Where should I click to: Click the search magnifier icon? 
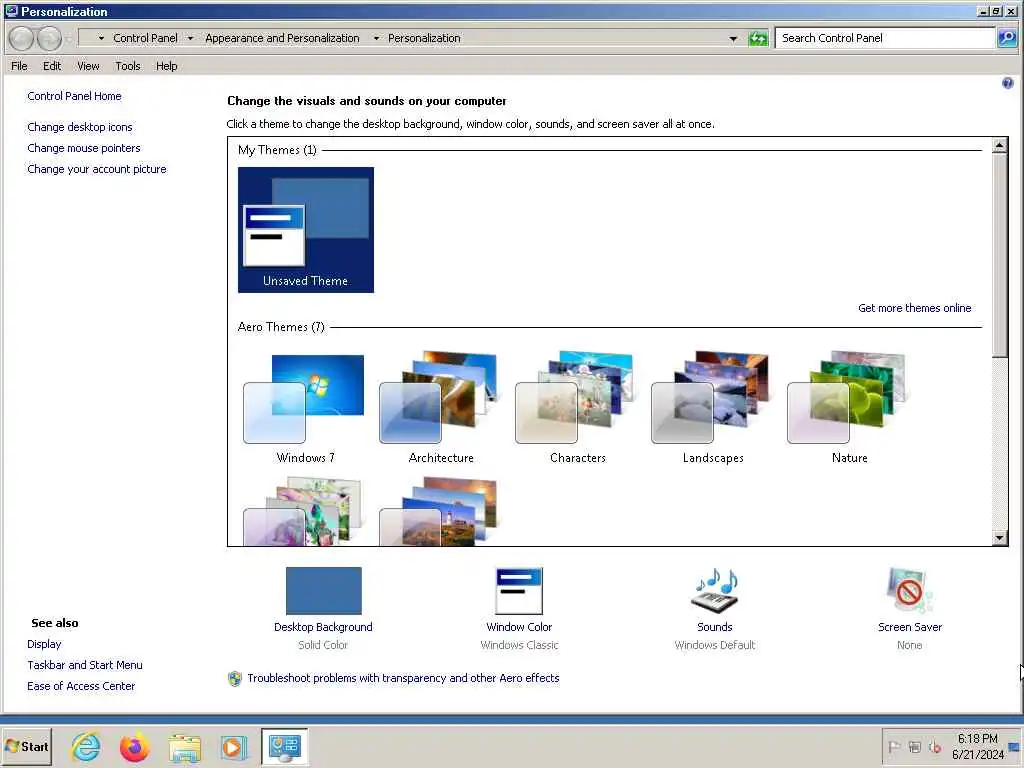[1007, 38]
